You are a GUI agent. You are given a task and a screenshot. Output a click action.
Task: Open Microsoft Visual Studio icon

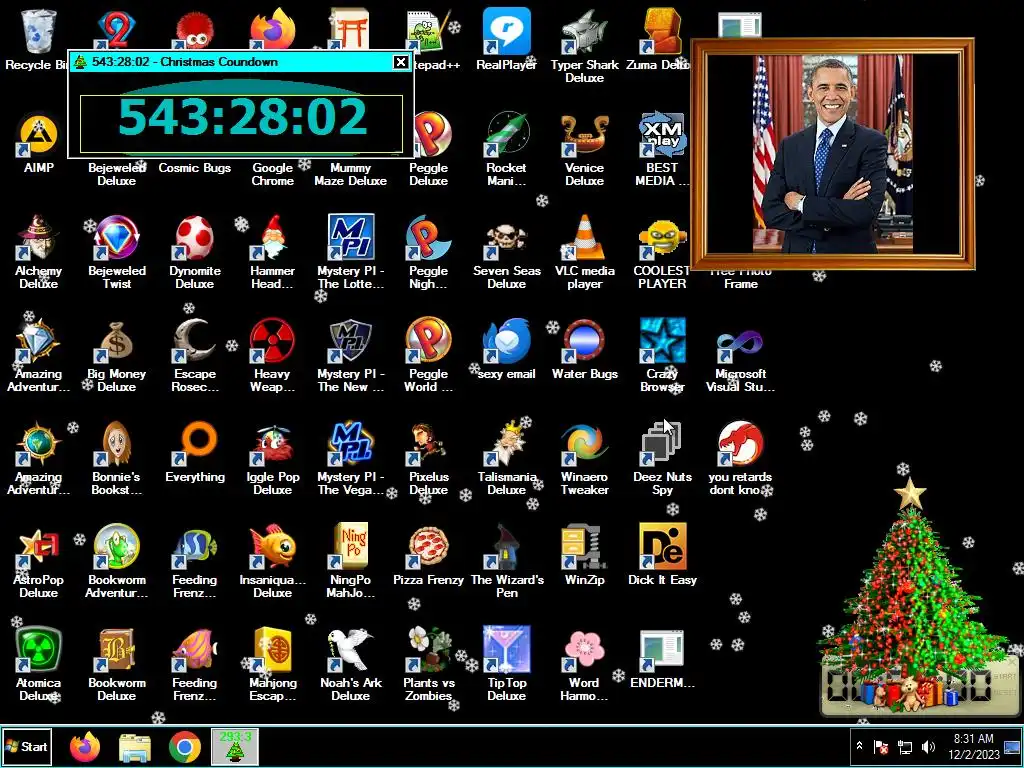pos(740,342)
